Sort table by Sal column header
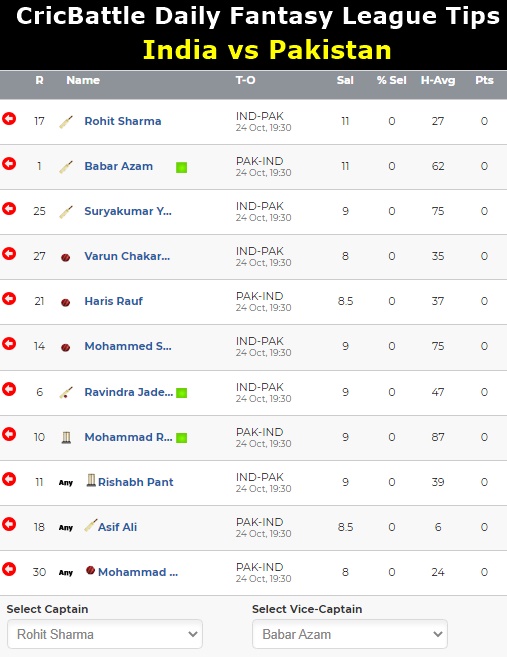Viewport: 507px width, 657px height. (345, 80)
